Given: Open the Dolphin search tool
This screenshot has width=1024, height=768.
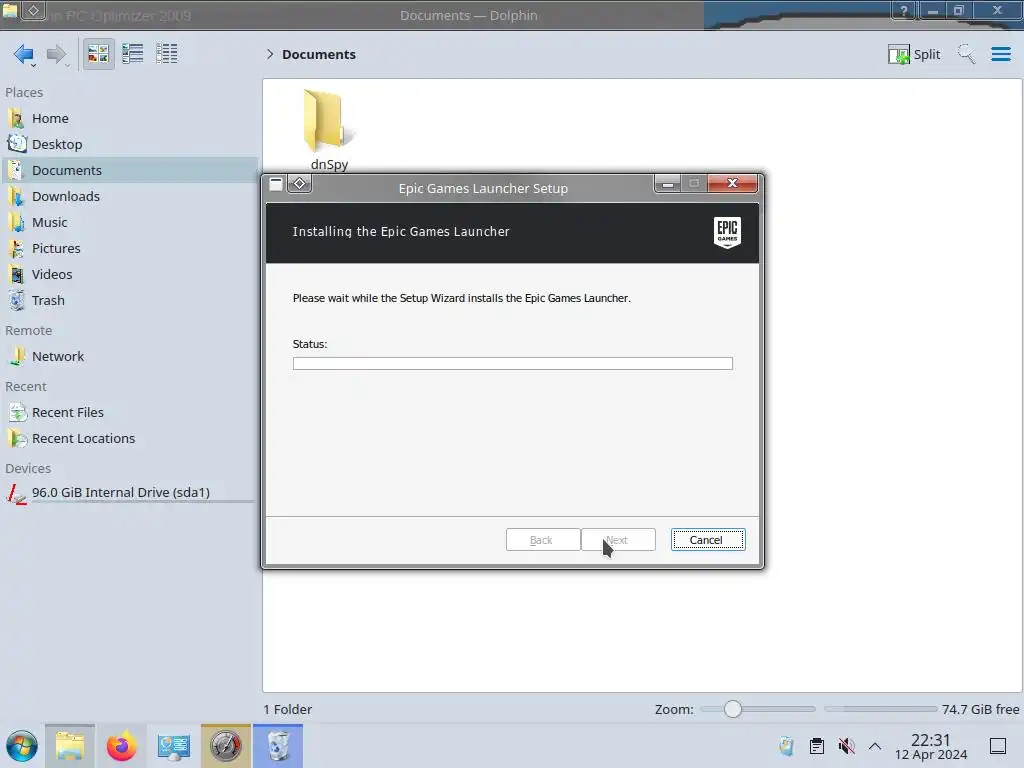Looking at the screenshot, I should (966, 54).
